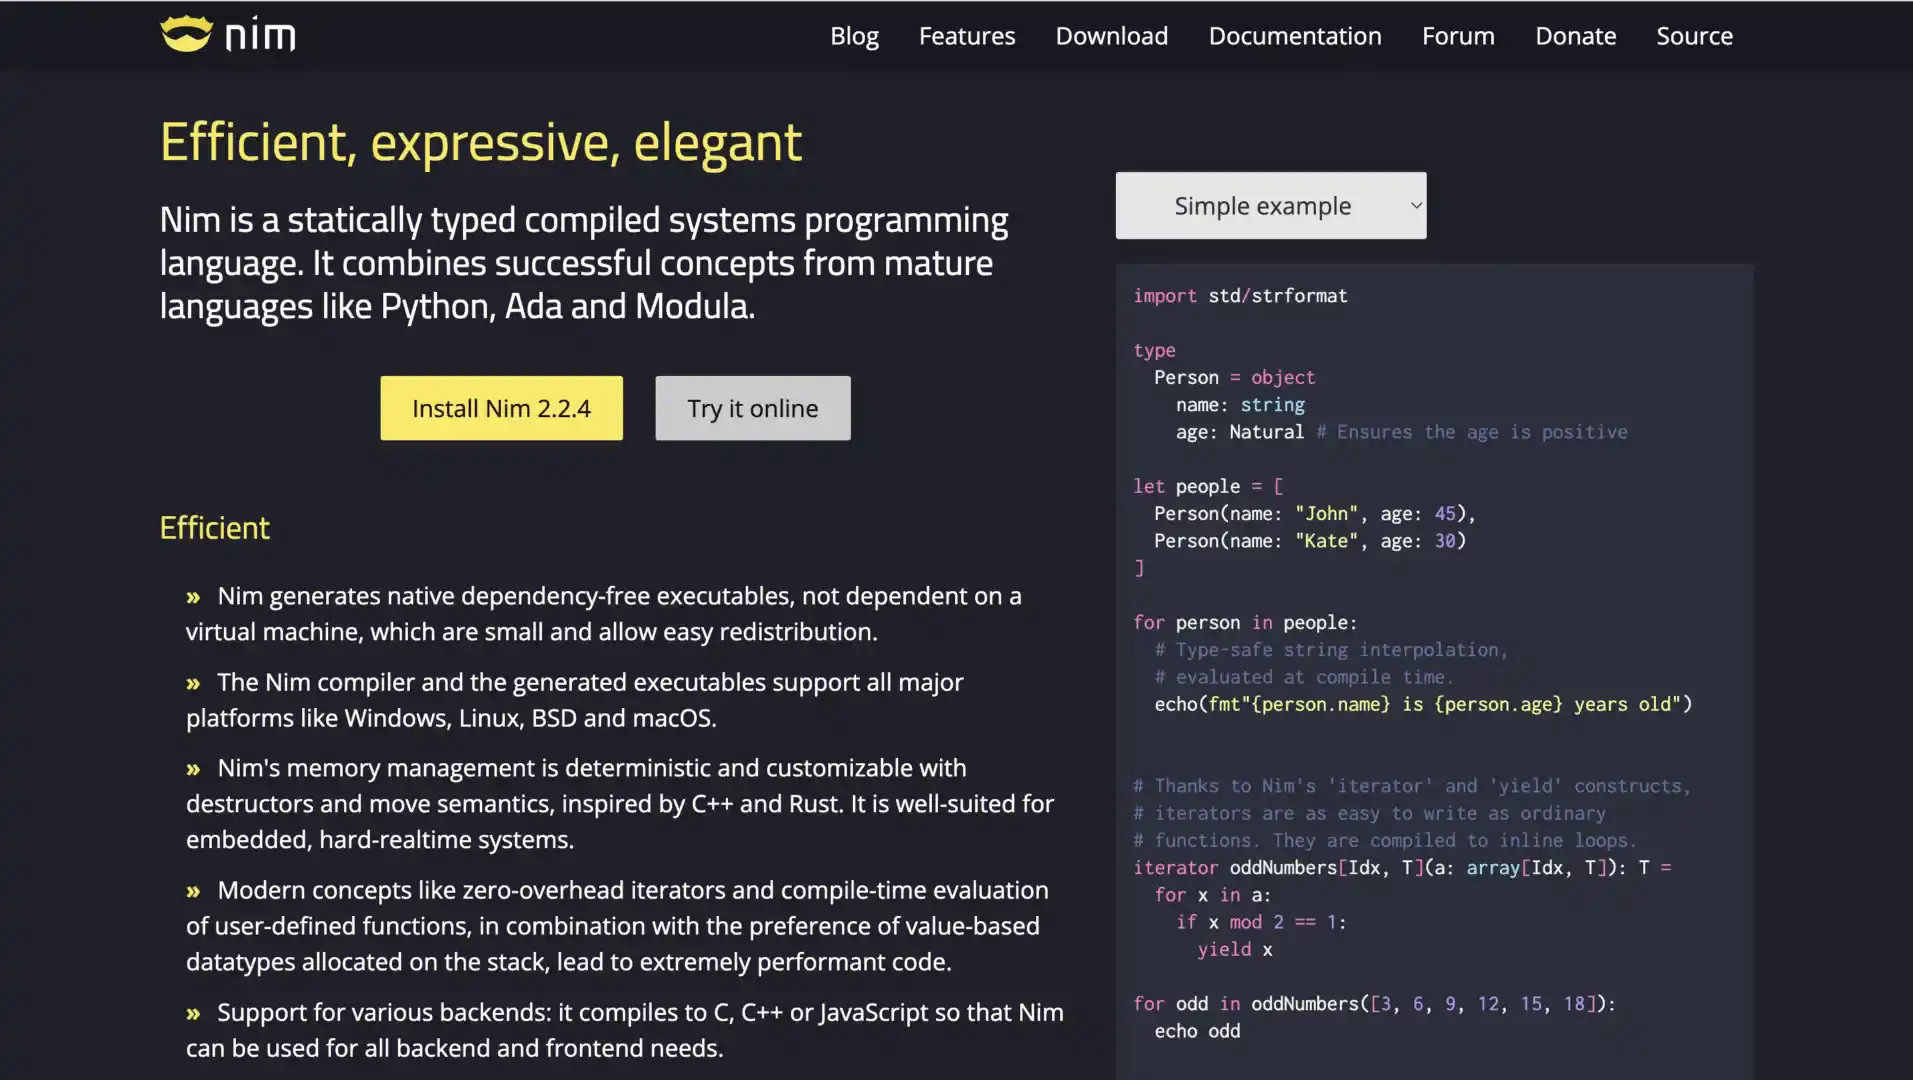The image size is (1913, 1080).
Task: Open the Blog page
Action: pos(854,36)
